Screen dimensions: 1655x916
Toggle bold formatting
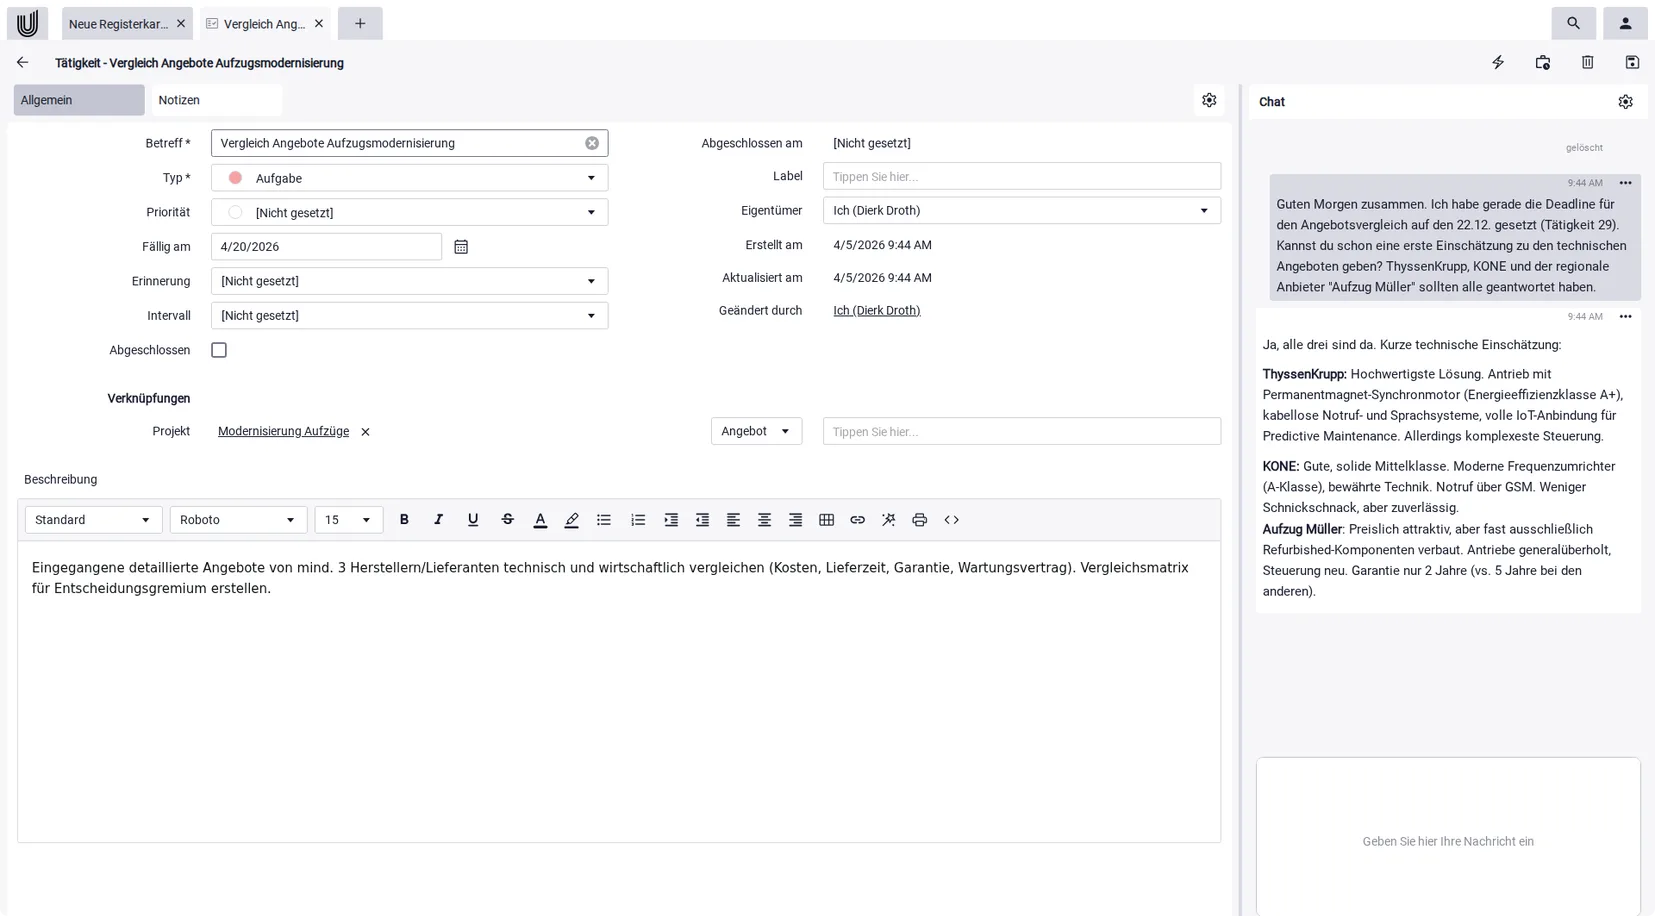coord(404,520)
